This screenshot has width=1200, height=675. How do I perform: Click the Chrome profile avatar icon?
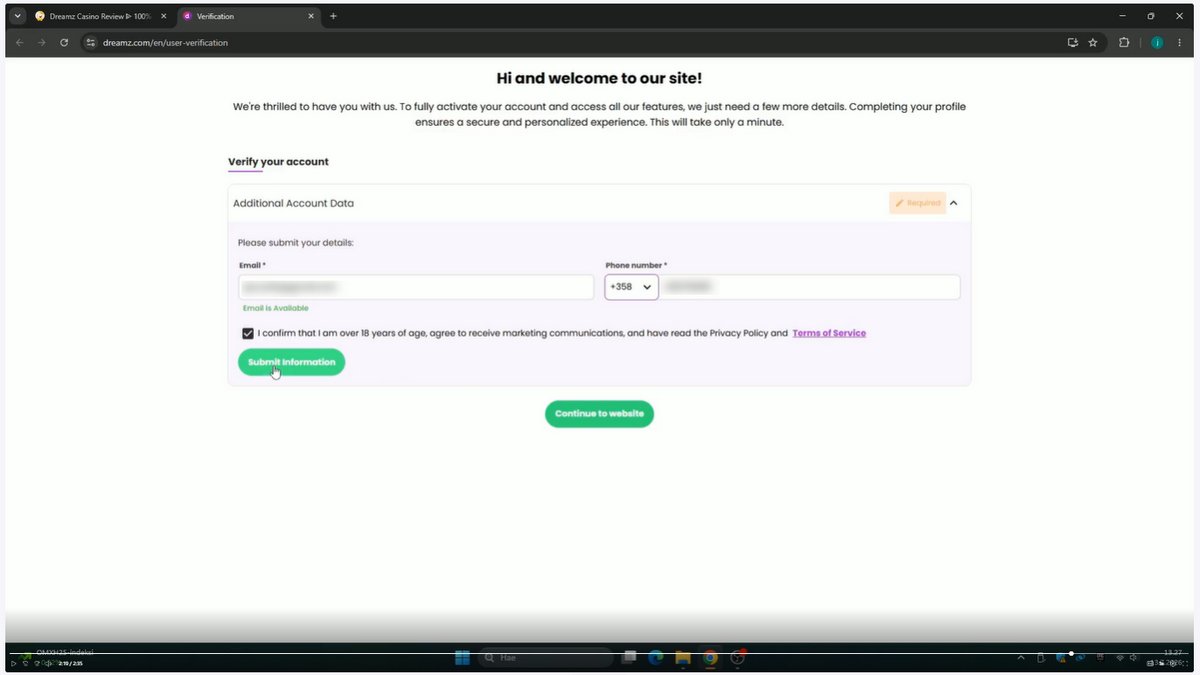[x=1157, y=43]
